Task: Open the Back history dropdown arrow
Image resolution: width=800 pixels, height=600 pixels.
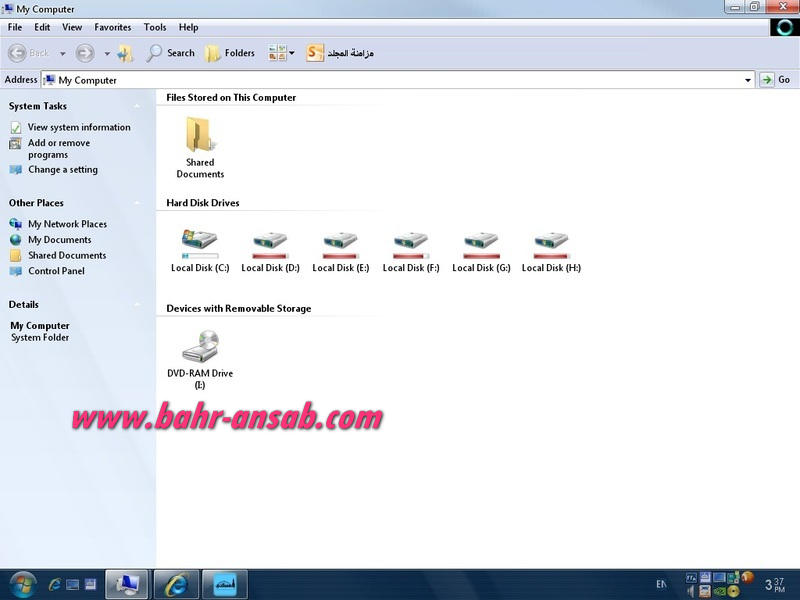Action: (62, 53)
